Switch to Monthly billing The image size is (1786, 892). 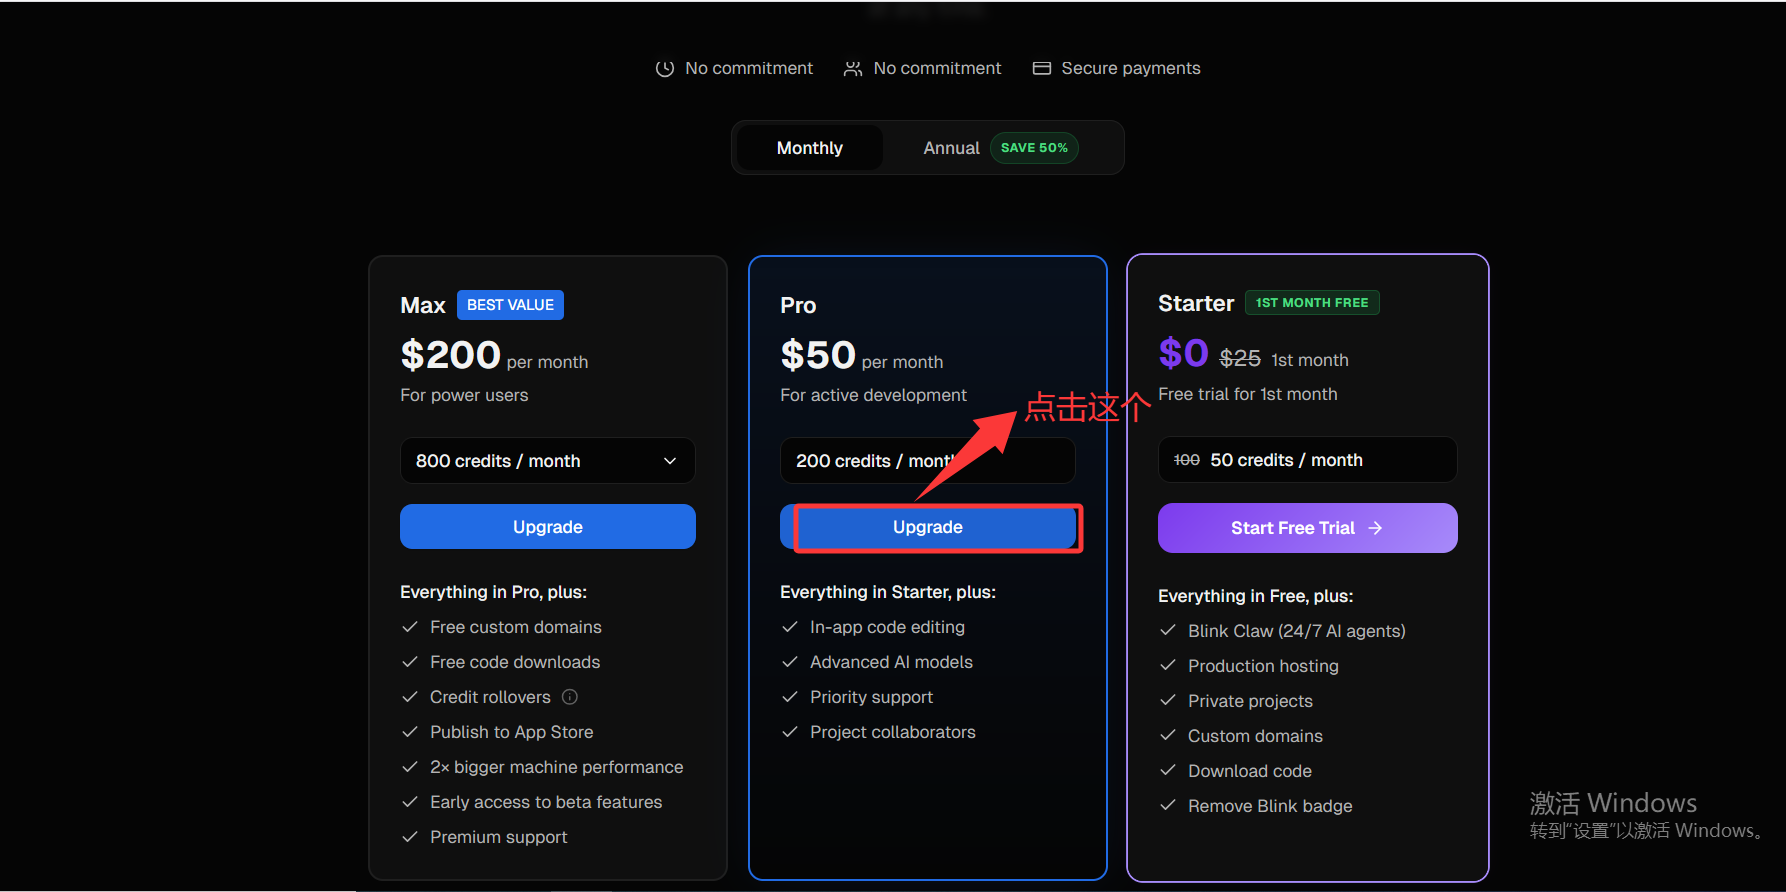tap(810, 148)
